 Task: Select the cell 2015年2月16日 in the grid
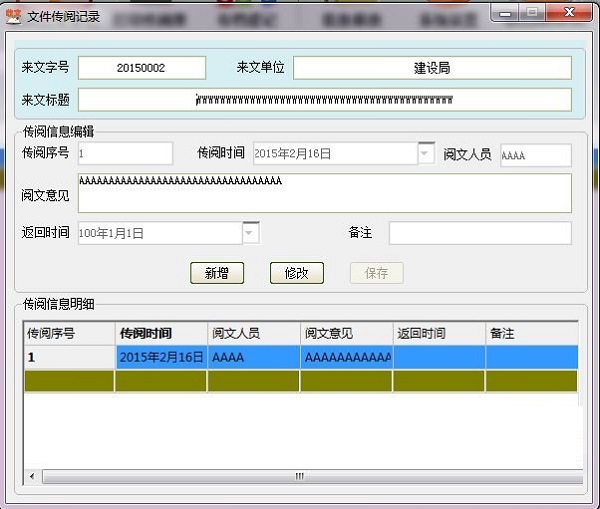(161, 357)
